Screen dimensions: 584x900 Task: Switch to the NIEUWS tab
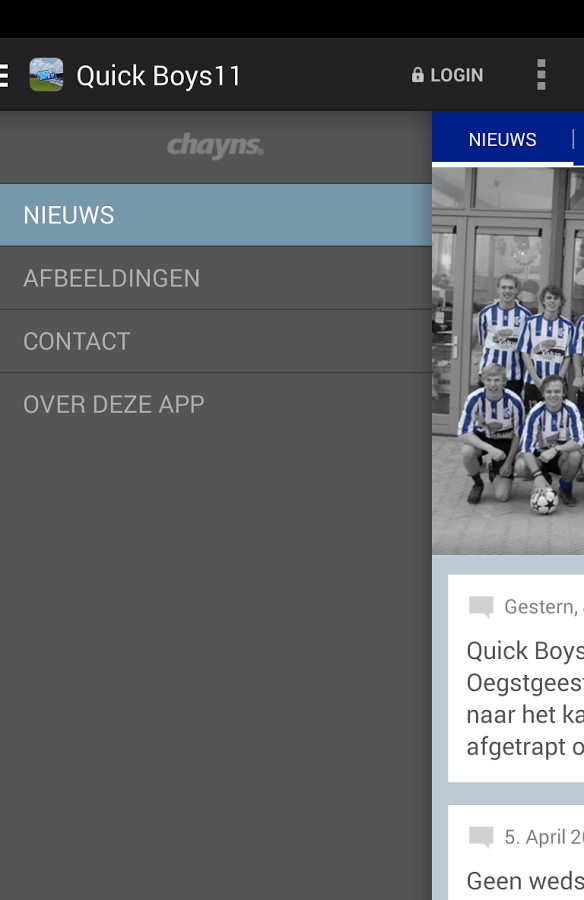coord(502,139)
